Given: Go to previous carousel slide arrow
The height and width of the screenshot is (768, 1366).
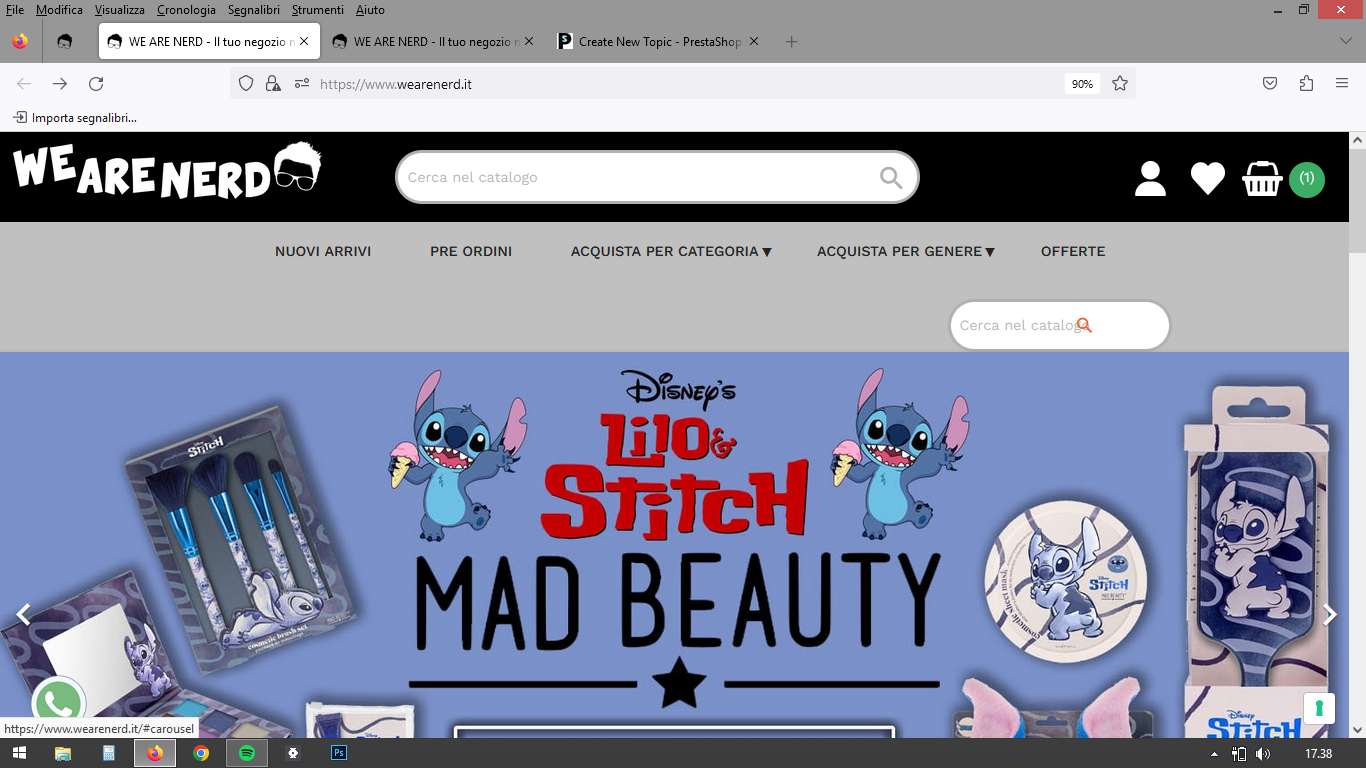Looking at the screenshot, I should pyautogui.click(x=24, y=614).
